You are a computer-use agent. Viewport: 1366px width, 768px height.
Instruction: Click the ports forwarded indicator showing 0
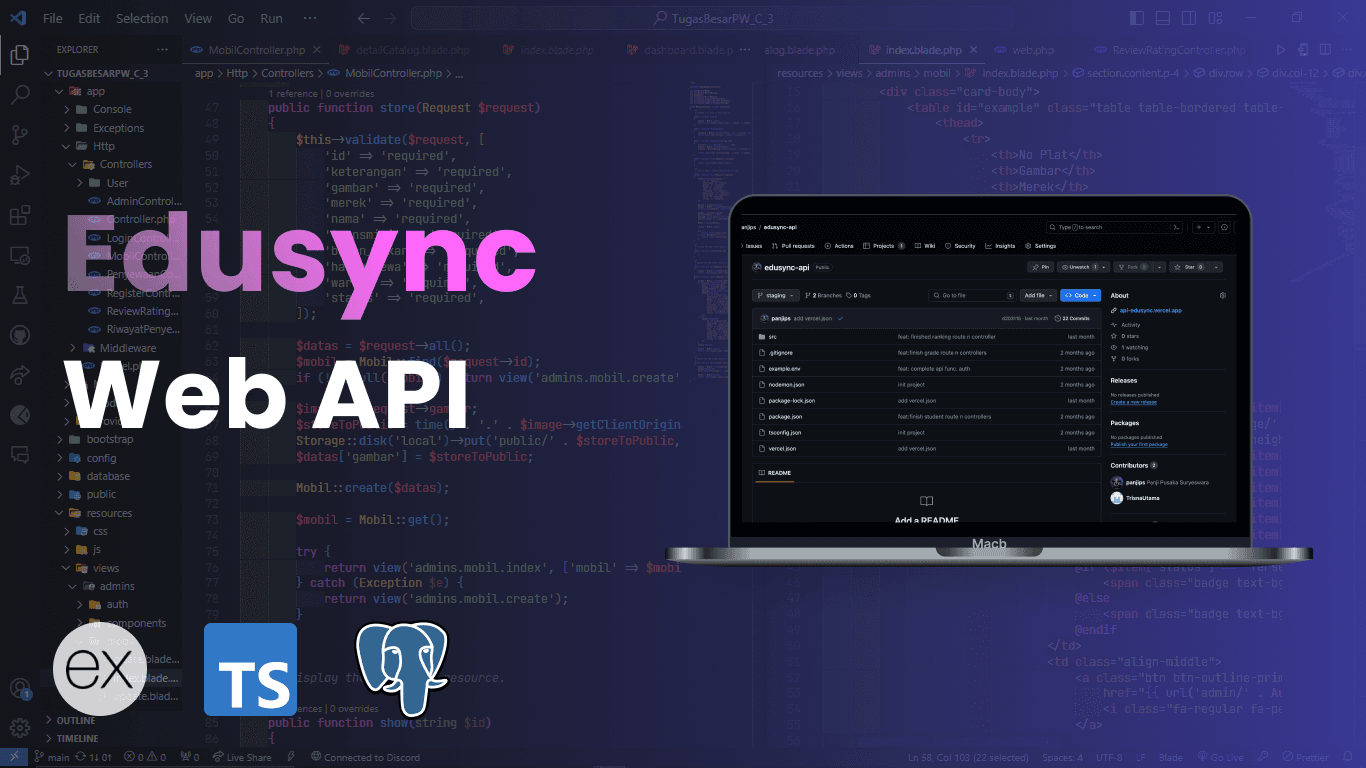tap(190, 758)
